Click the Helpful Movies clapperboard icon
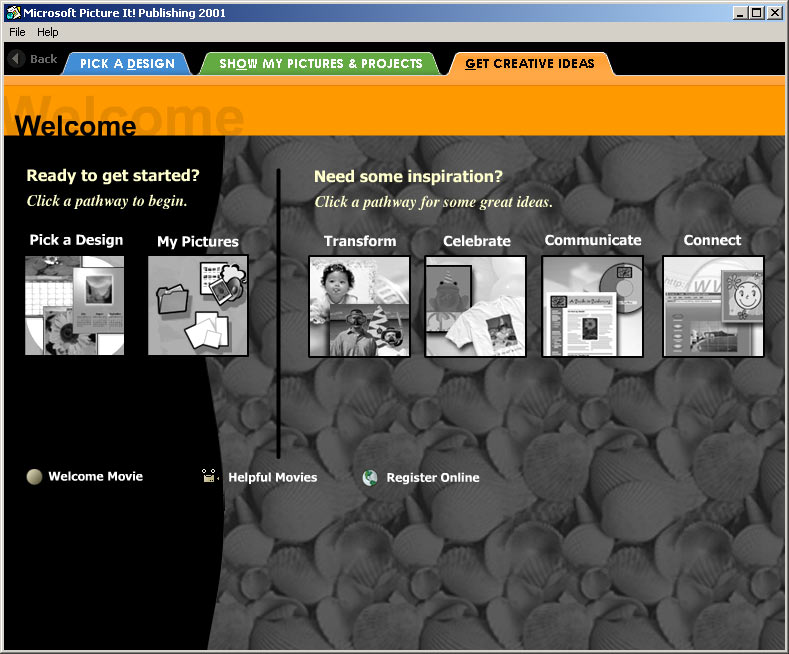 point(209,476)
